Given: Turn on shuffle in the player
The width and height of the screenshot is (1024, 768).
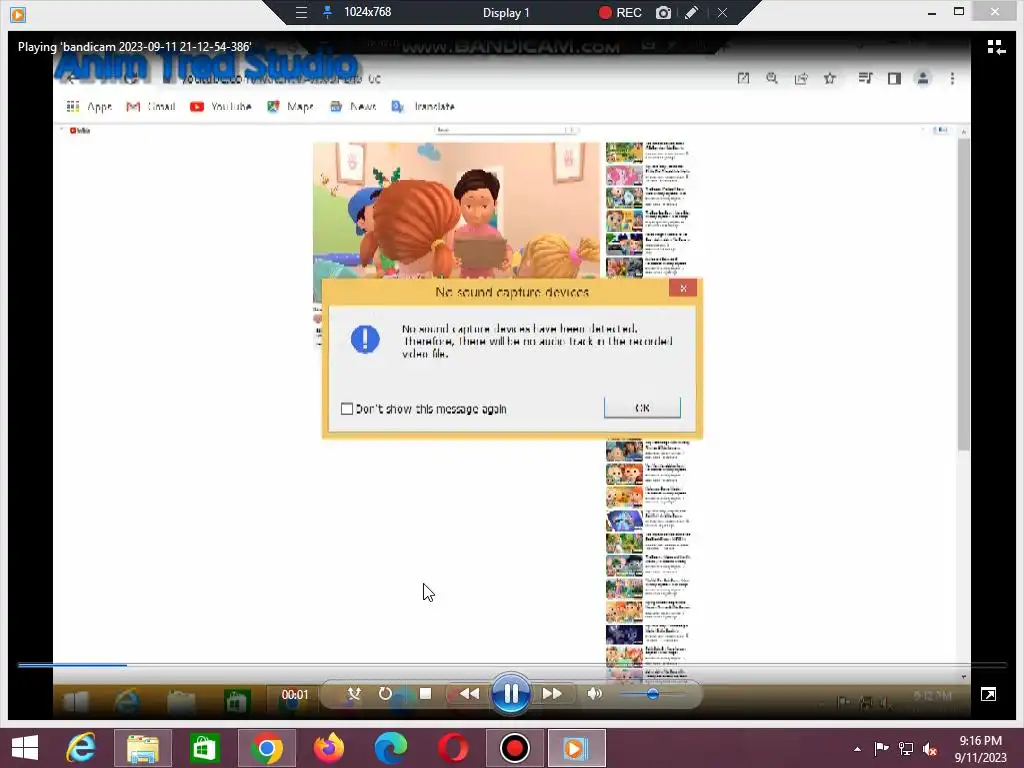Looking at the screenshot, I should (x=354, y=694).
